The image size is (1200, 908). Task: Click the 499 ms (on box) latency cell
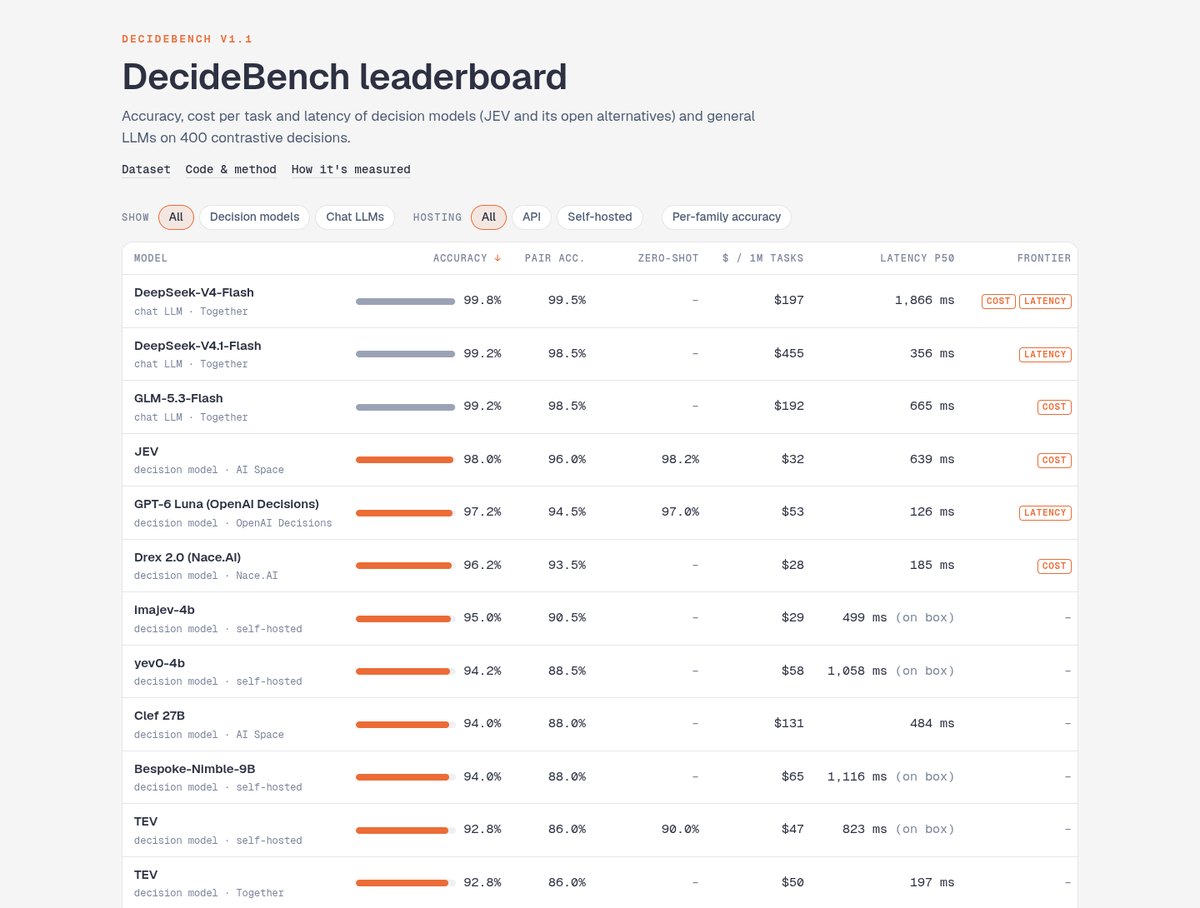click(898, 618)
